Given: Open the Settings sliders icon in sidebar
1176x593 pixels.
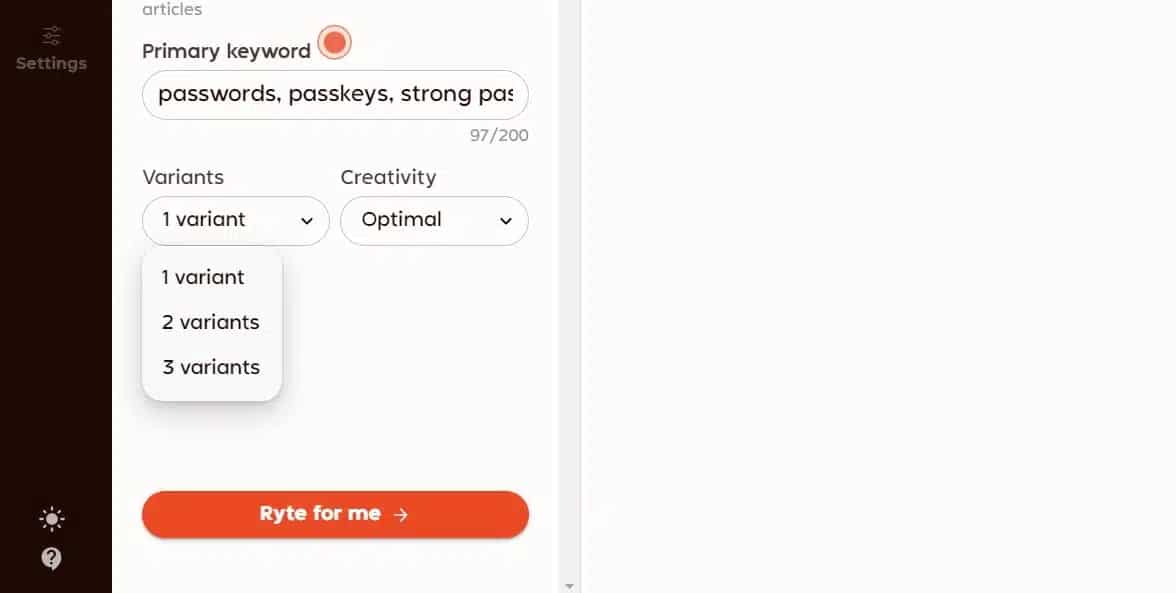Looking at the screenshot, I should (x=51, y=35).
